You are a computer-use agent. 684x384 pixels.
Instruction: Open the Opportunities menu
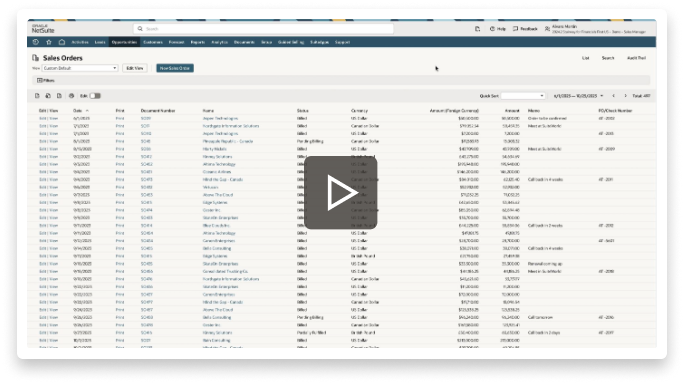pos(124,42)
